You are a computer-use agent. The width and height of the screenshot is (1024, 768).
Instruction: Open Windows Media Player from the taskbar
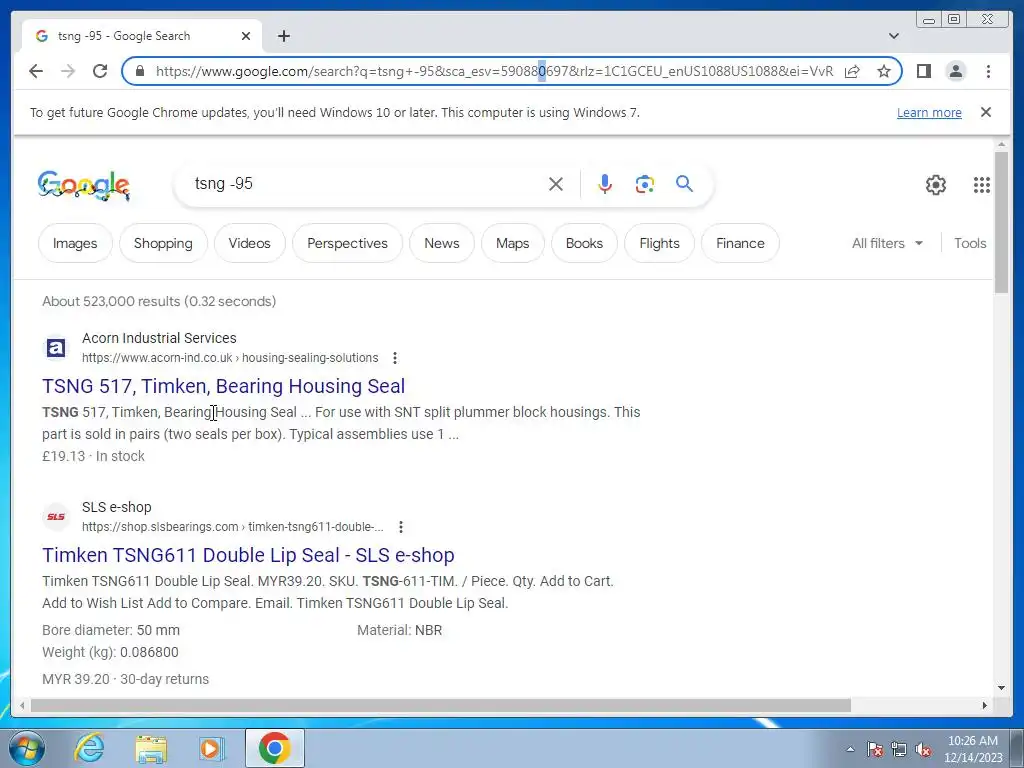(x=212, y=748)
